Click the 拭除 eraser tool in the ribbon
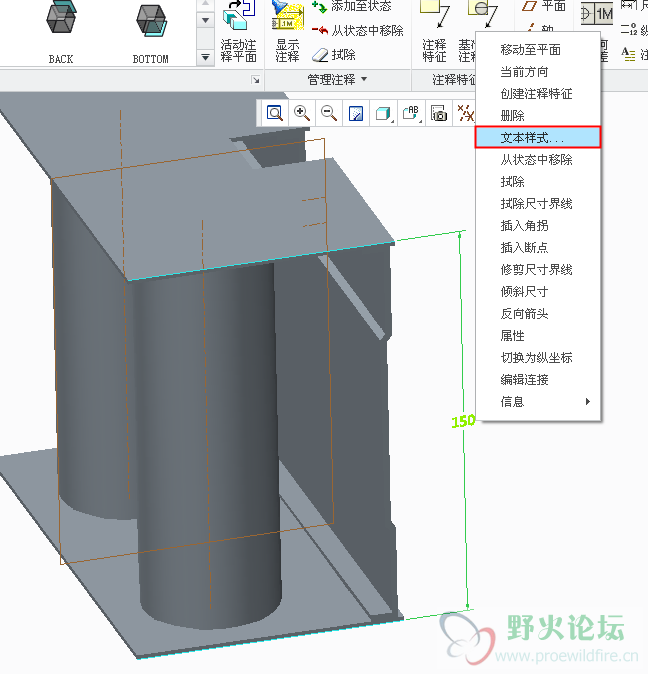The image size is (648, 674). (x=334, y=55)
